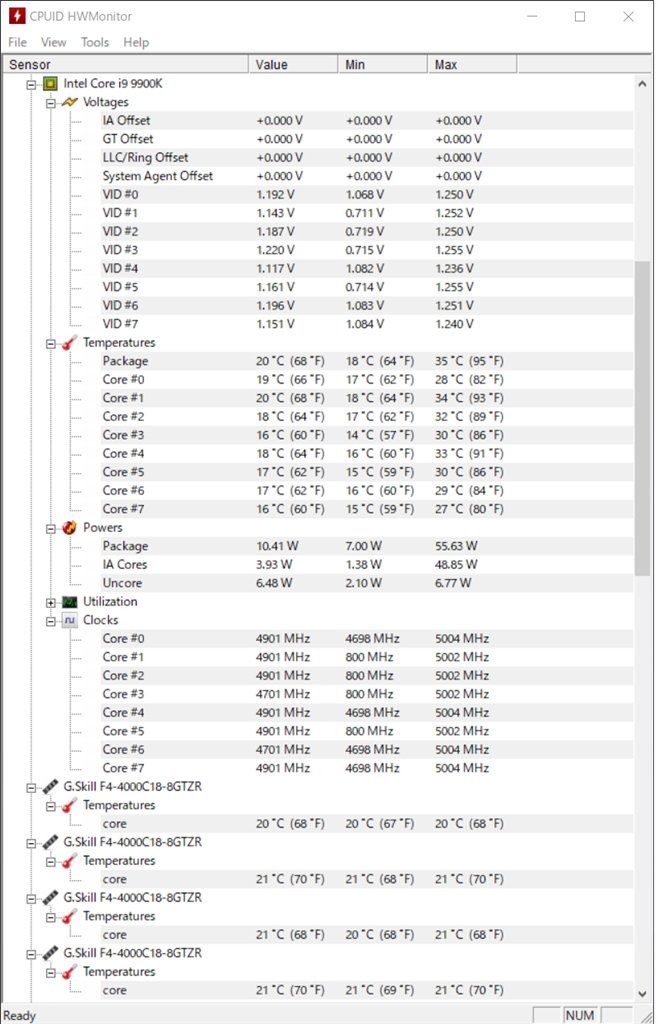This screenshot has width=658, height=1024.
Task: Click the HWMonitor app icon in title bar
Action: (17, 16)
